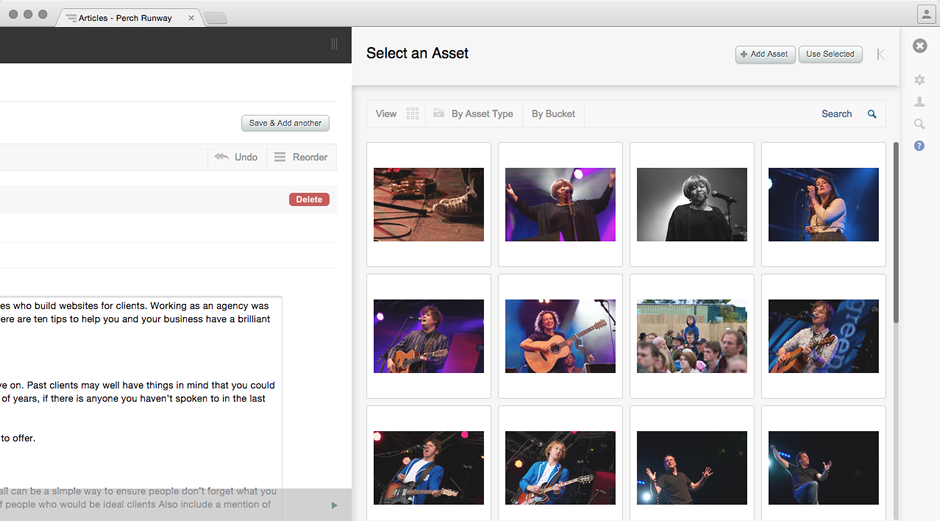
Task: Click the Reorder button
Action: click(301, 157)
